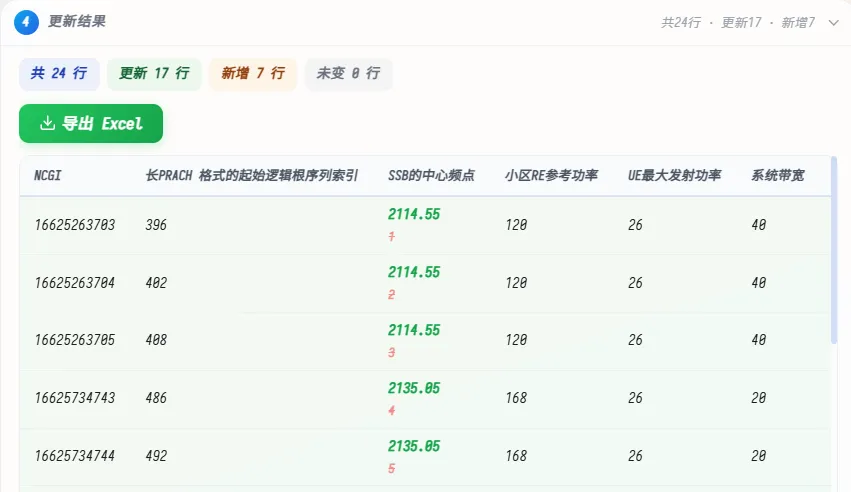851x492 pixels.
Task: Click PRACH index value 402
Action: (156, 283)
